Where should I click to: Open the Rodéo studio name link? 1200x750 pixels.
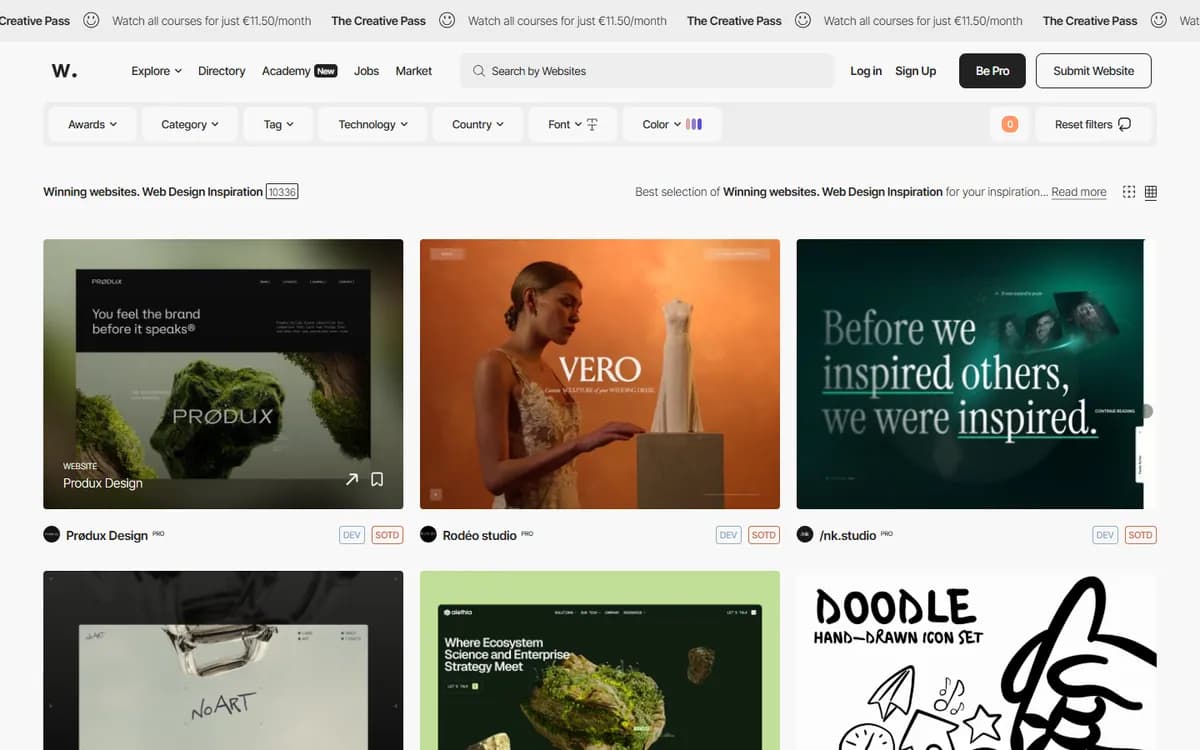pyautogui.click(x=480, y=535)
